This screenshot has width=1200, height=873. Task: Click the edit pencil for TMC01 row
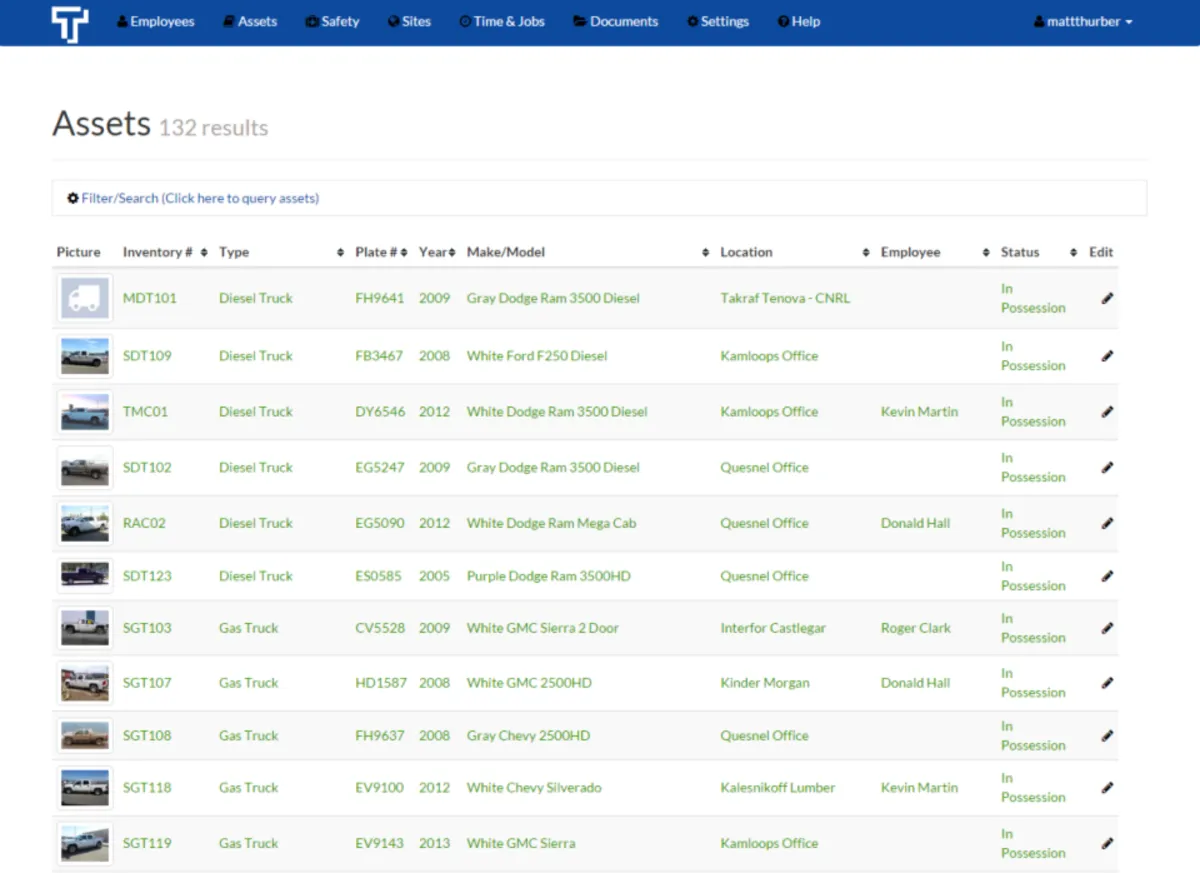click(1107, 412)
